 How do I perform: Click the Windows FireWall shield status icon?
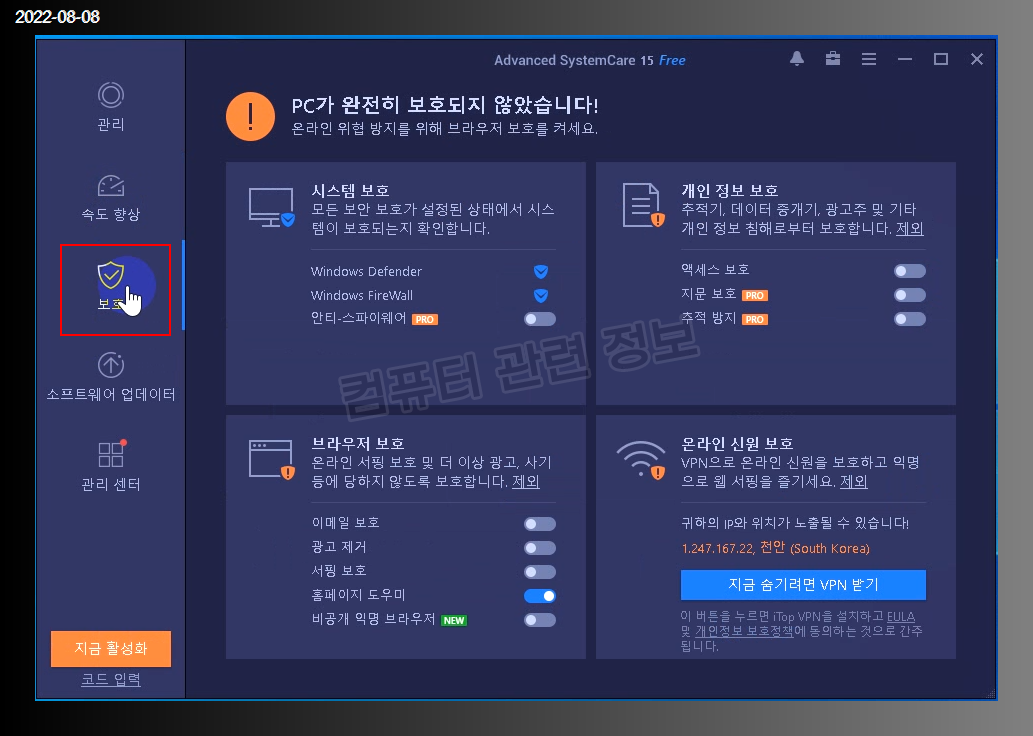541,295
